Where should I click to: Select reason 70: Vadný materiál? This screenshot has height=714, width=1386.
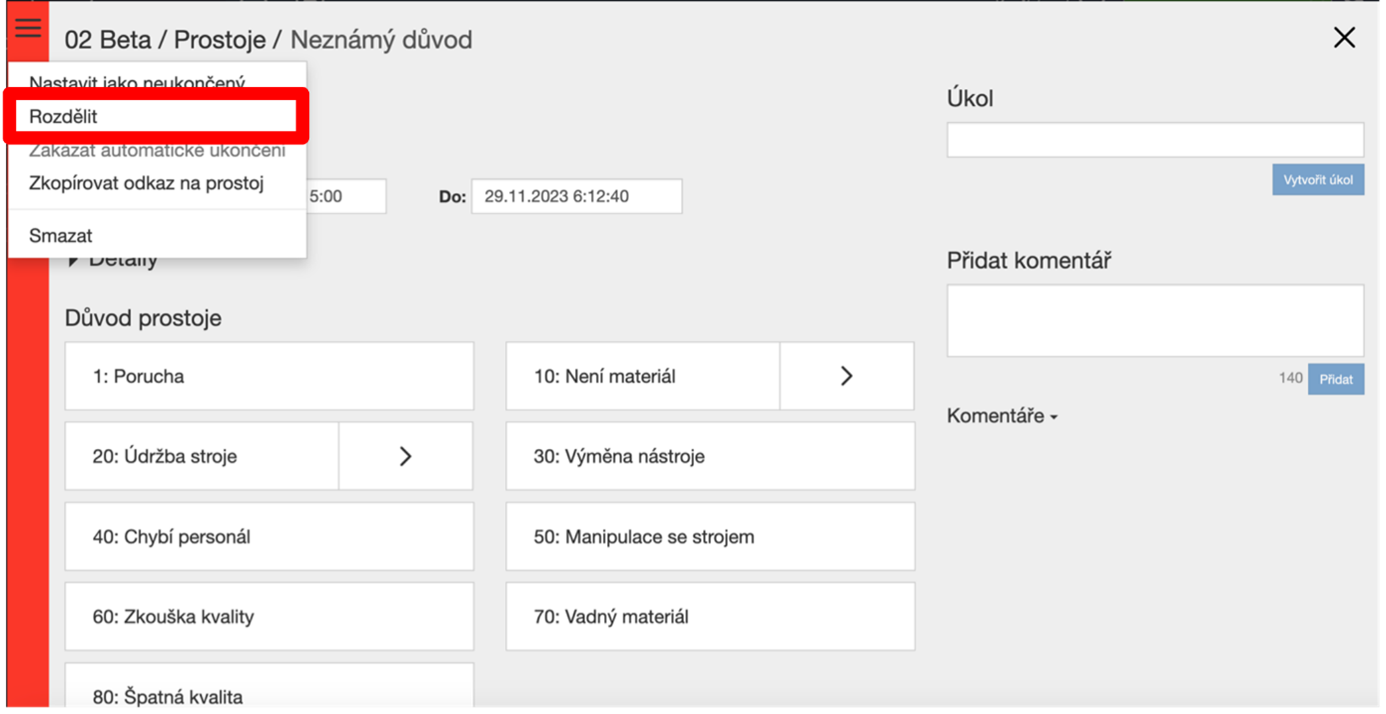[710, 616]
